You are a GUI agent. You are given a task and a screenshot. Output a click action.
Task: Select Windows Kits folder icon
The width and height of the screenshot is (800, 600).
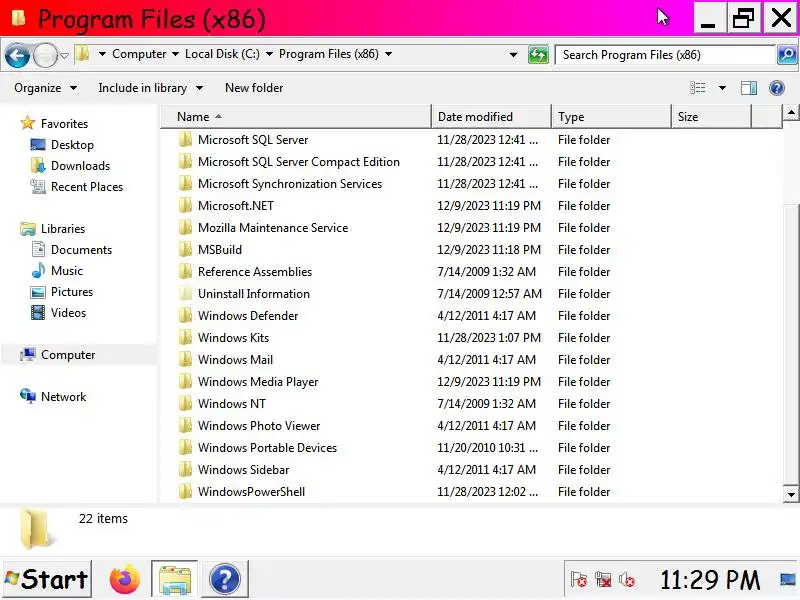click(x=185, y=337)
